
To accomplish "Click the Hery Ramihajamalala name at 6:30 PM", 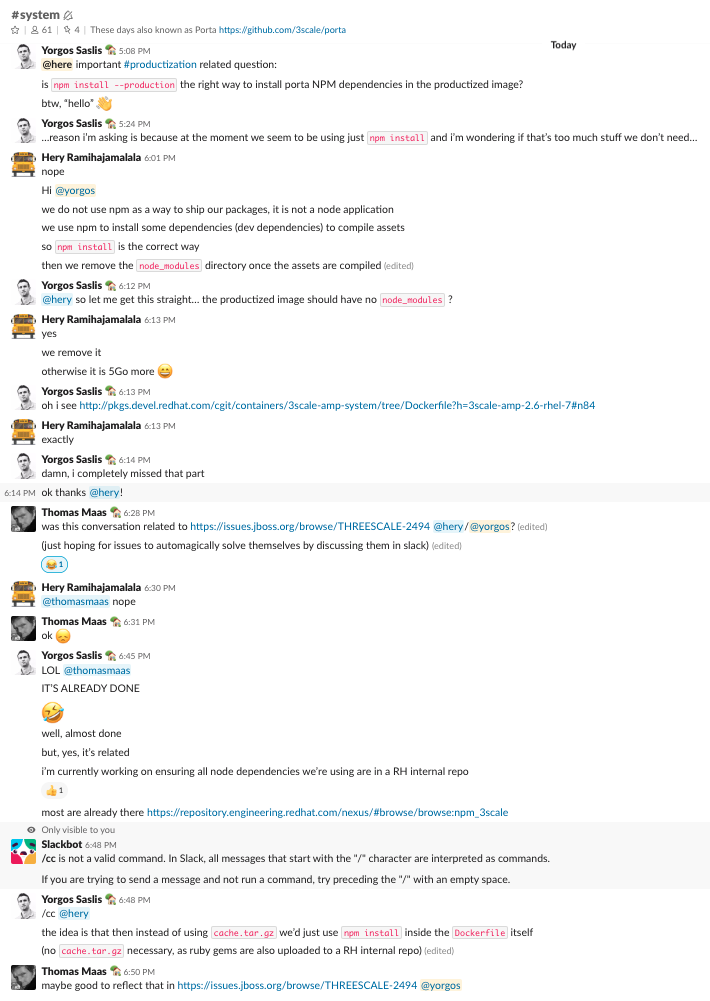I will pos(91,587).
